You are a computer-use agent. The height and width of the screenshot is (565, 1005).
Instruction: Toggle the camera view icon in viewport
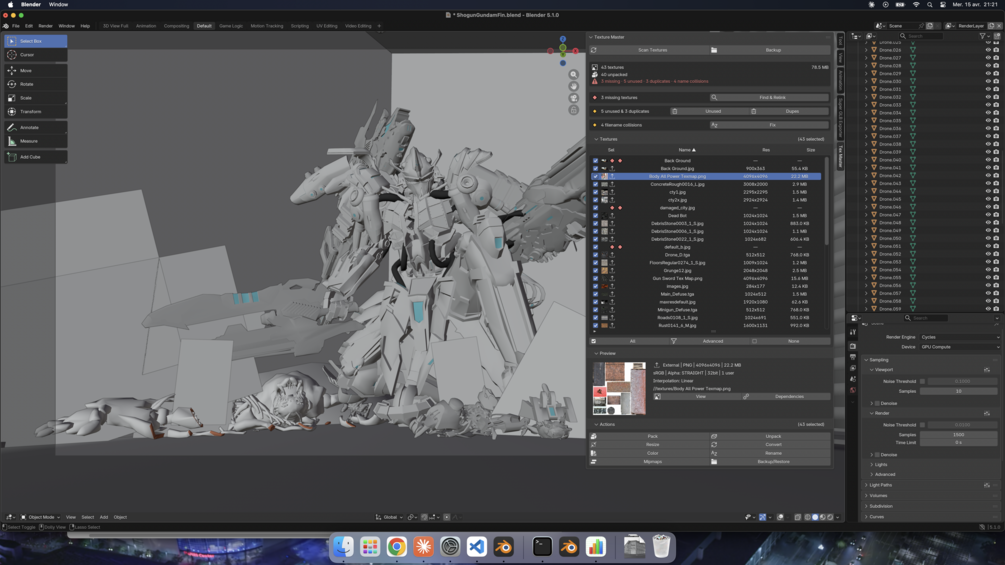[574, 98]
